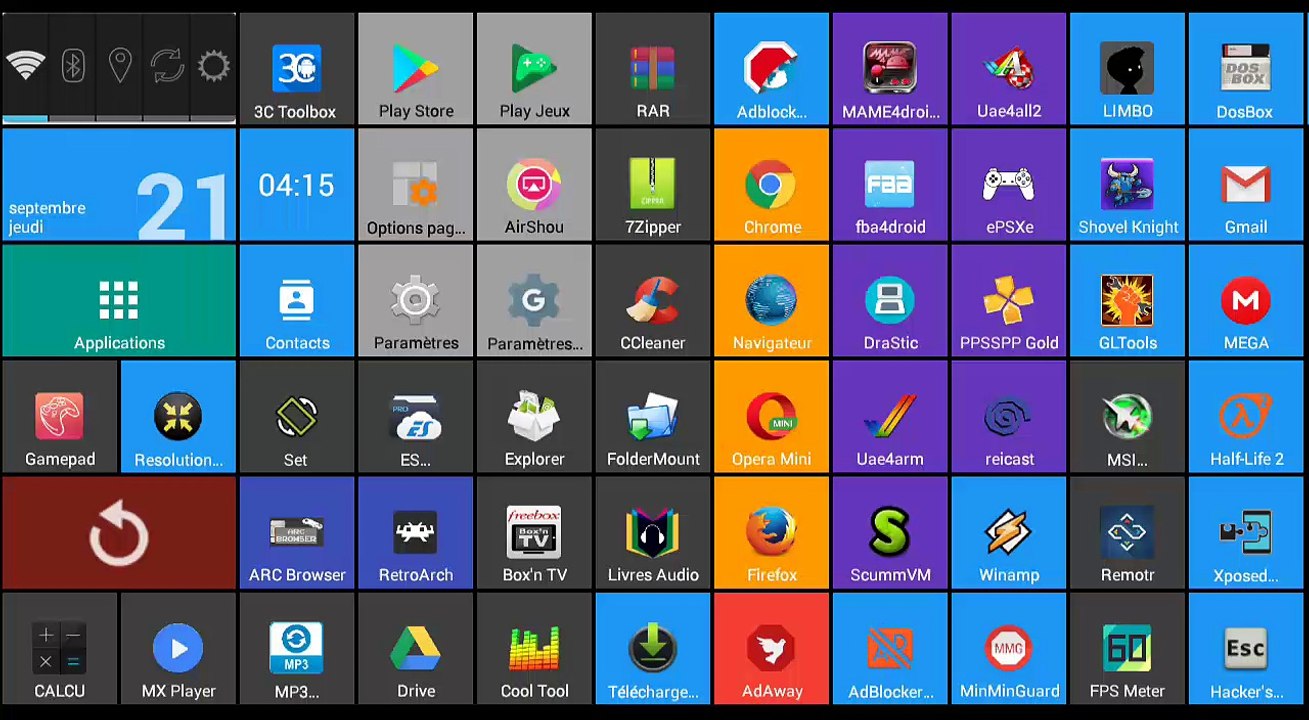This screenshot has width=1309, height=720.
Task: Toggle the location quick setting
Action: tap(119, 67)
